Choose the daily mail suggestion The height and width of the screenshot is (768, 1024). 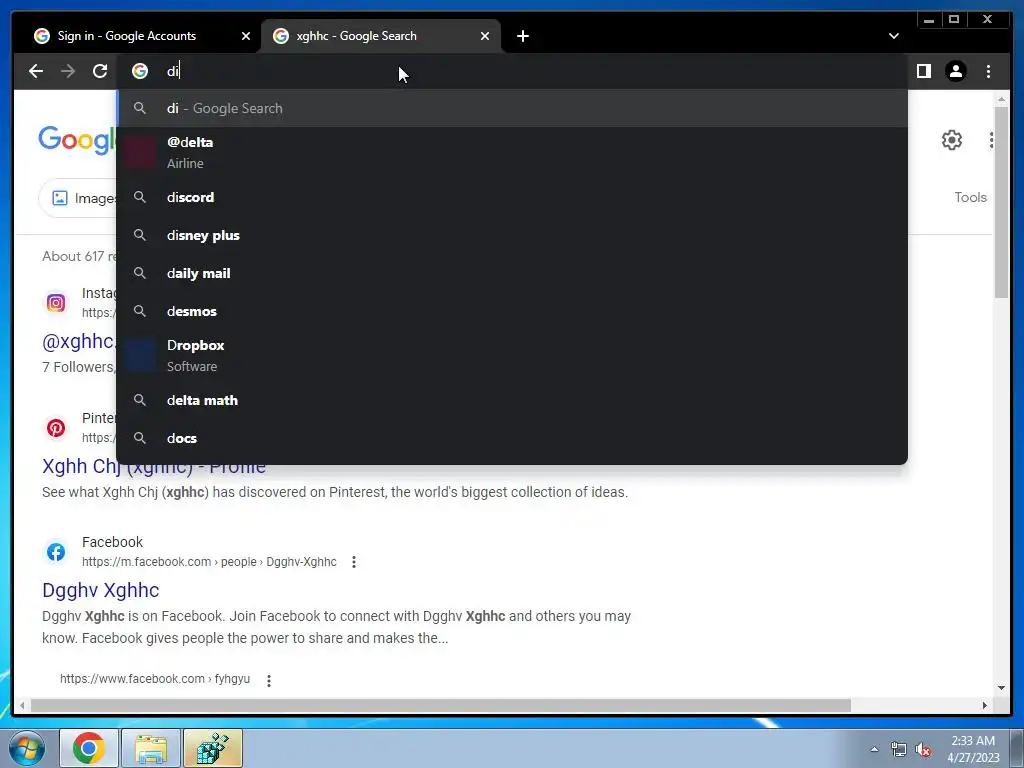512,273
